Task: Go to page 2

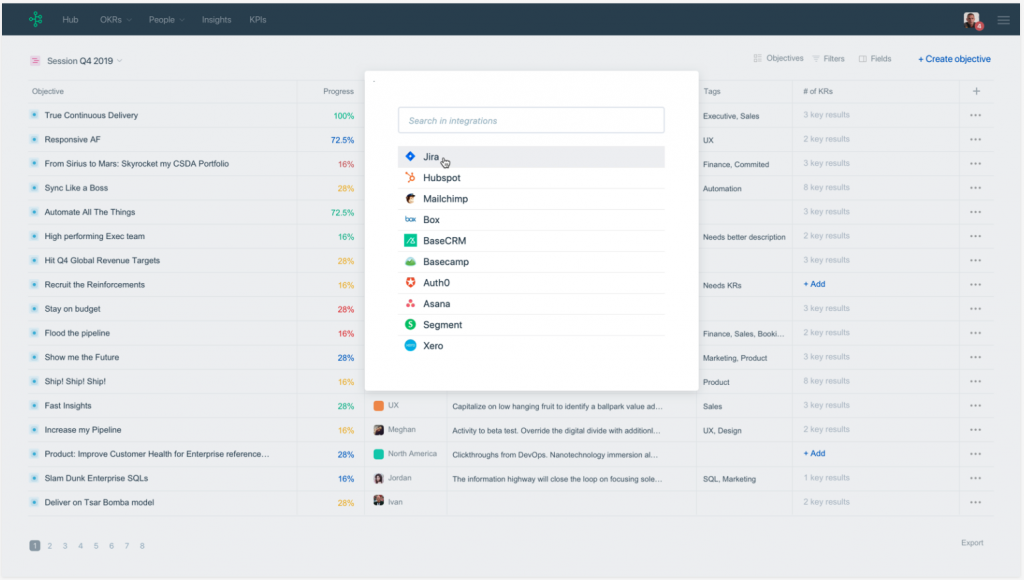Action: [50, 545]
